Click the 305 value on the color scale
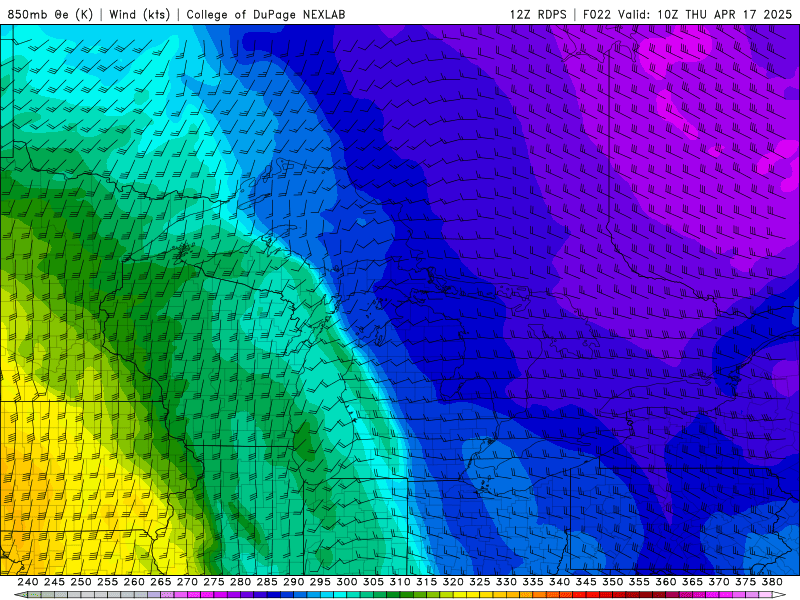The height and width of the screenshot is (600, 800). pos(373,582)
